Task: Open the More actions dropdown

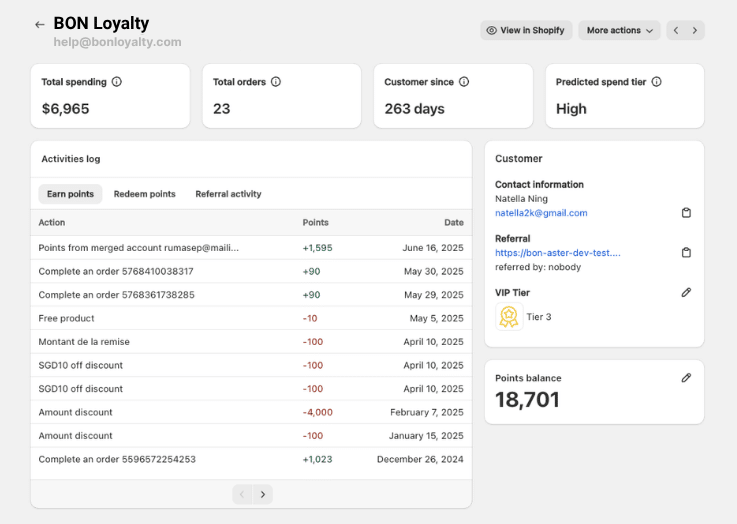Action: [x=619, y=31]
